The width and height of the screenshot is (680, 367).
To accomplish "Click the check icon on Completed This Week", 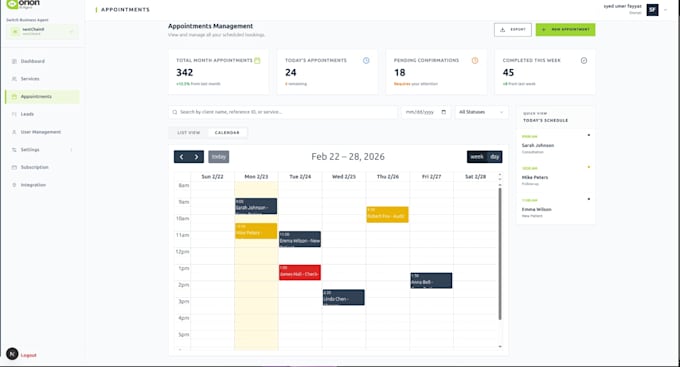I will (584, 61).
